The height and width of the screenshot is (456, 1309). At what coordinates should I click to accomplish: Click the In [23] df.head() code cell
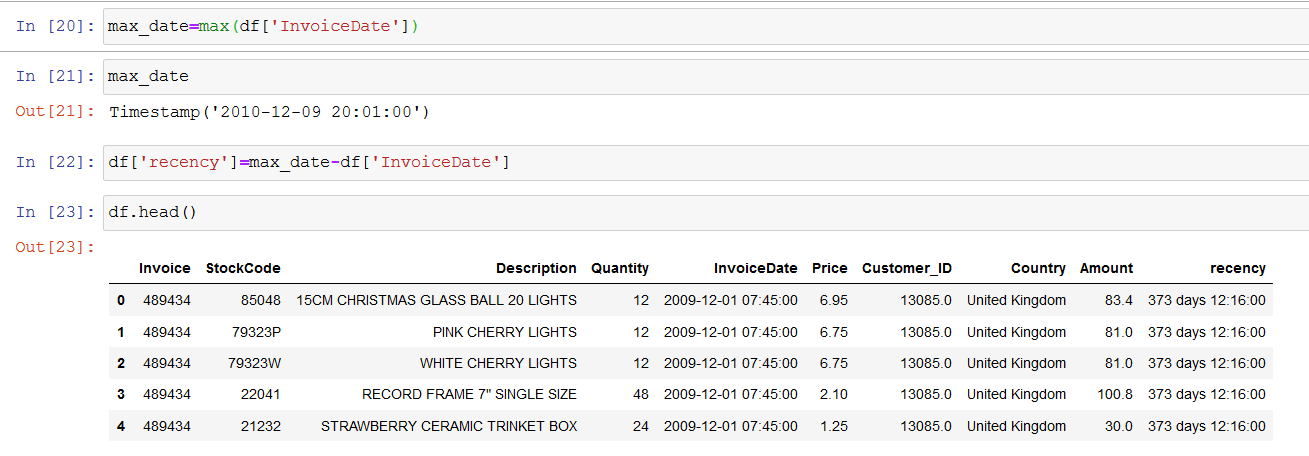pos(705,212)
